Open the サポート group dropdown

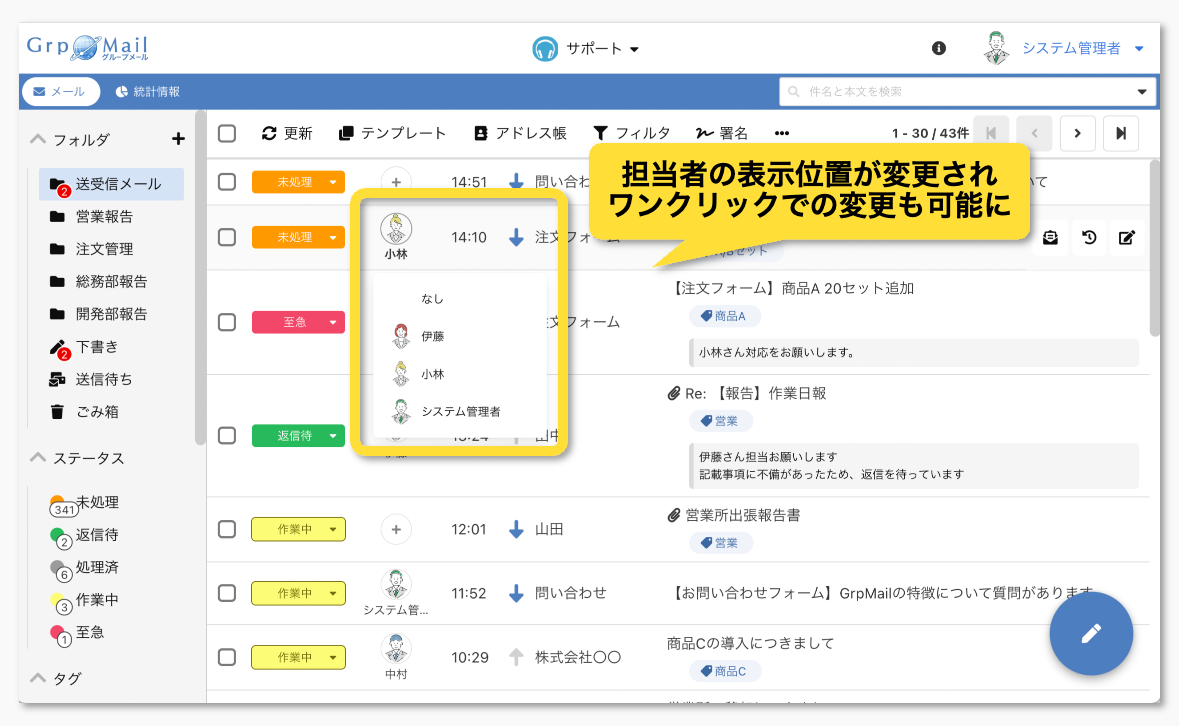(586, 49)
